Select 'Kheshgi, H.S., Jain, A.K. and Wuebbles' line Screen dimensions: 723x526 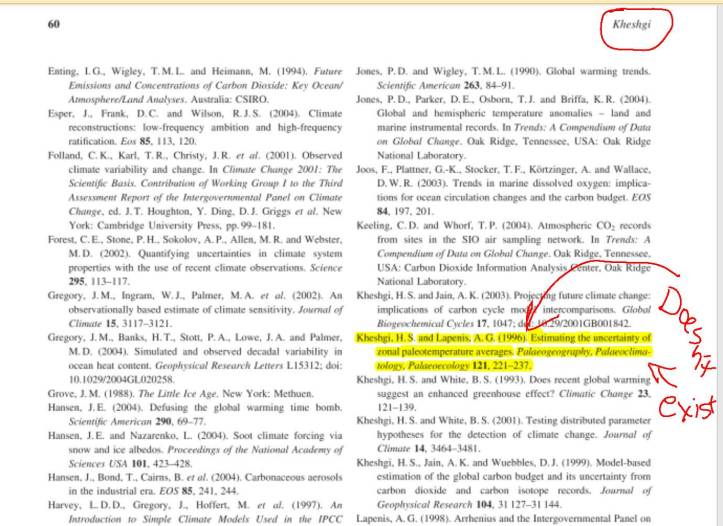coord(504,462)
